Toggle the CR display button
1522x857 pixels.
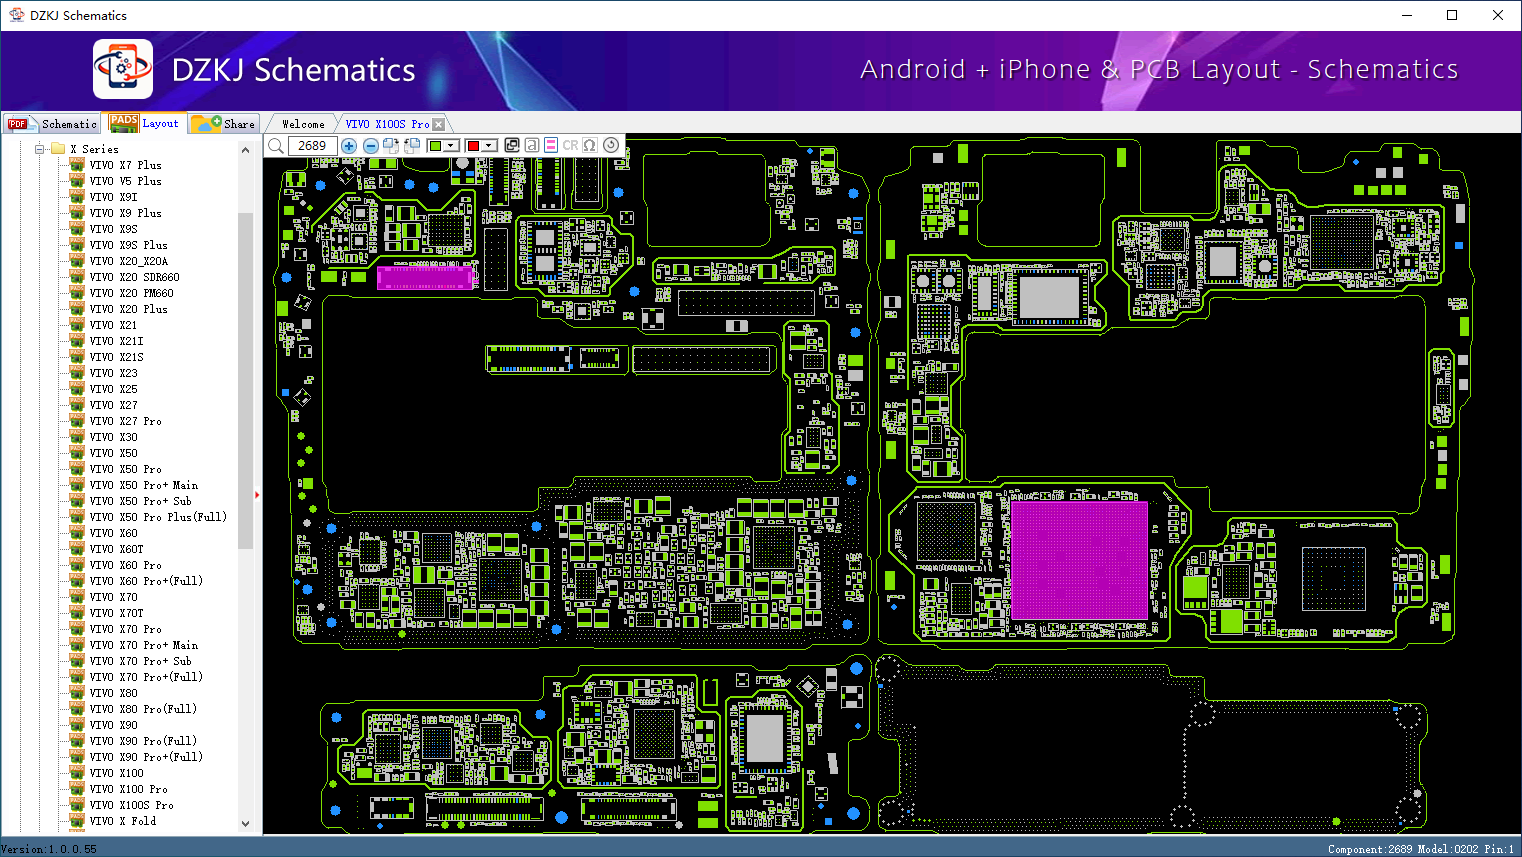[x=570, y=146]
